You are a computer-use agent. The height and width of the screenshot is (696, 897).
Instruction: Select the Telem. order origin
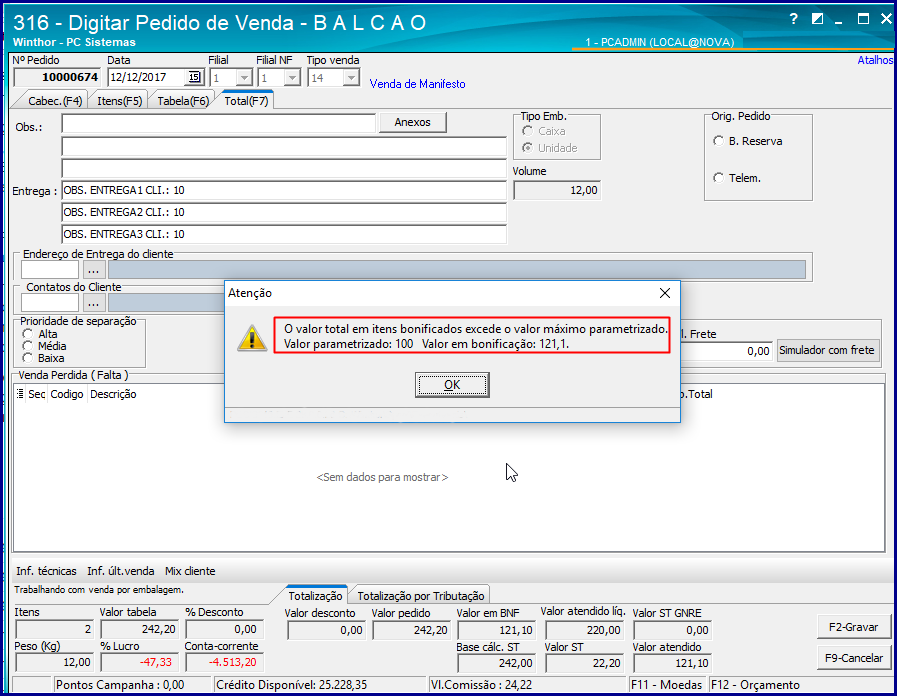(719, 178)
